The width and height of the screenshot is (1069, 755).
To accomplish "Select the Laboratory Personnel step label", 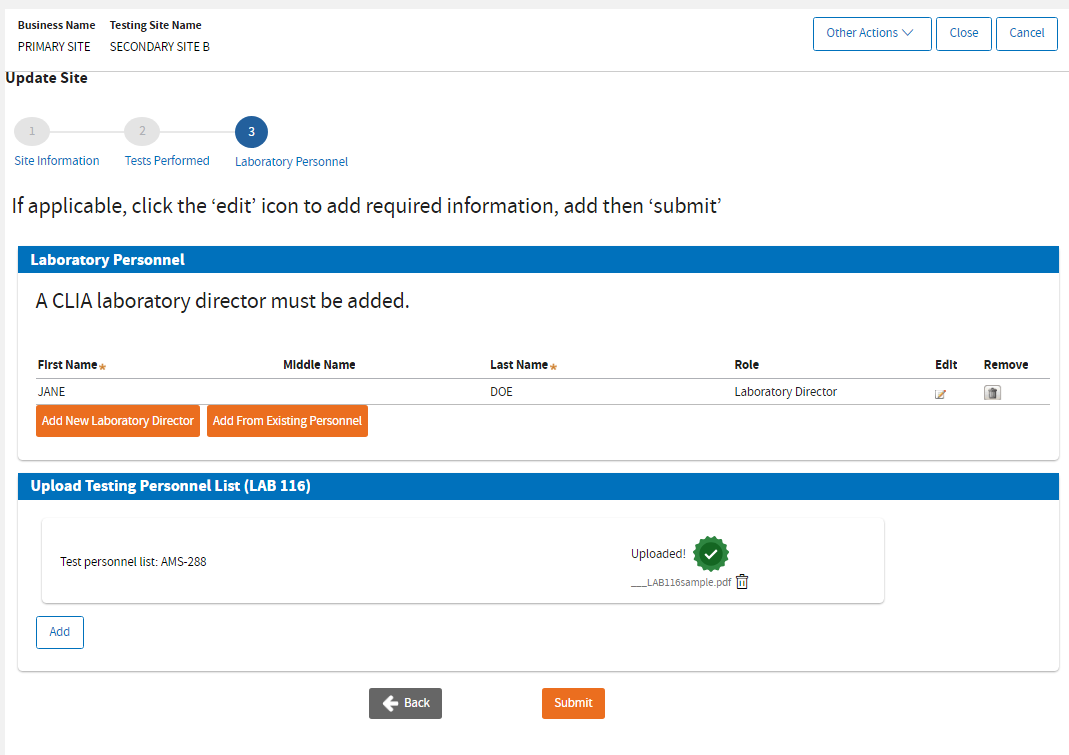I will (291, 162).
